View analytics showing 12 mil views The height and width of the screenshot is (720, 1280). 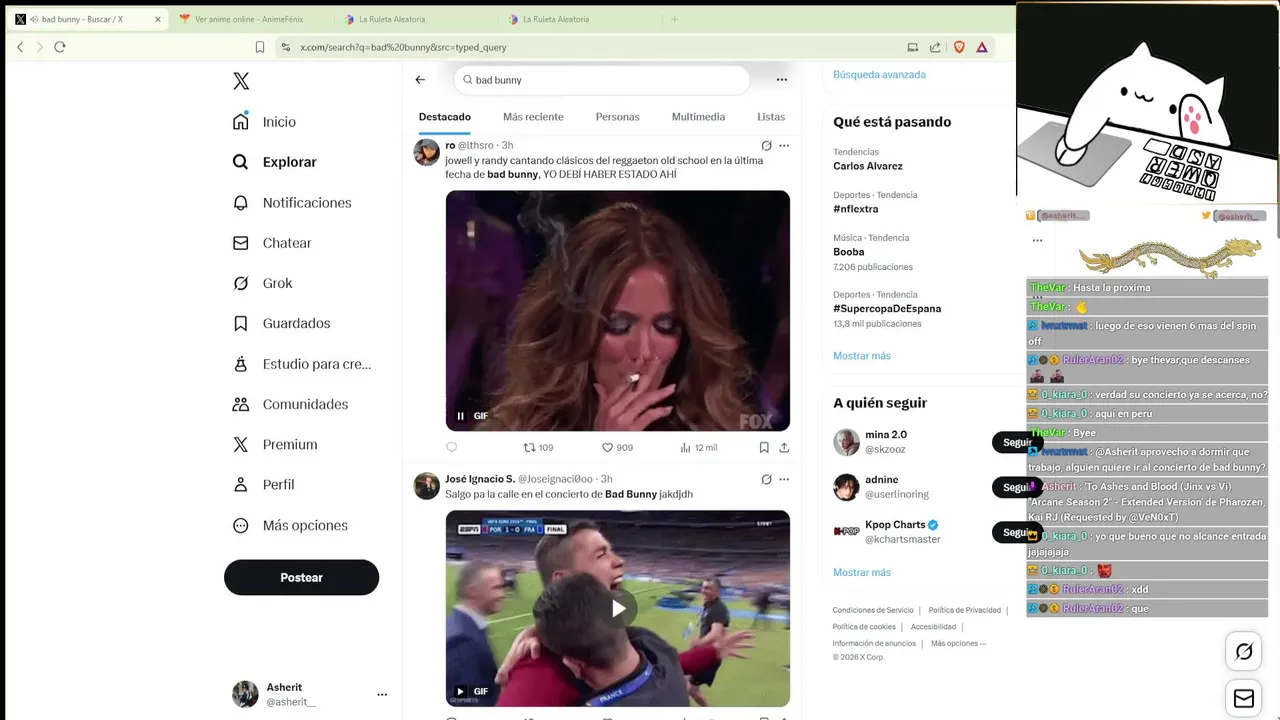coord(698,447)
